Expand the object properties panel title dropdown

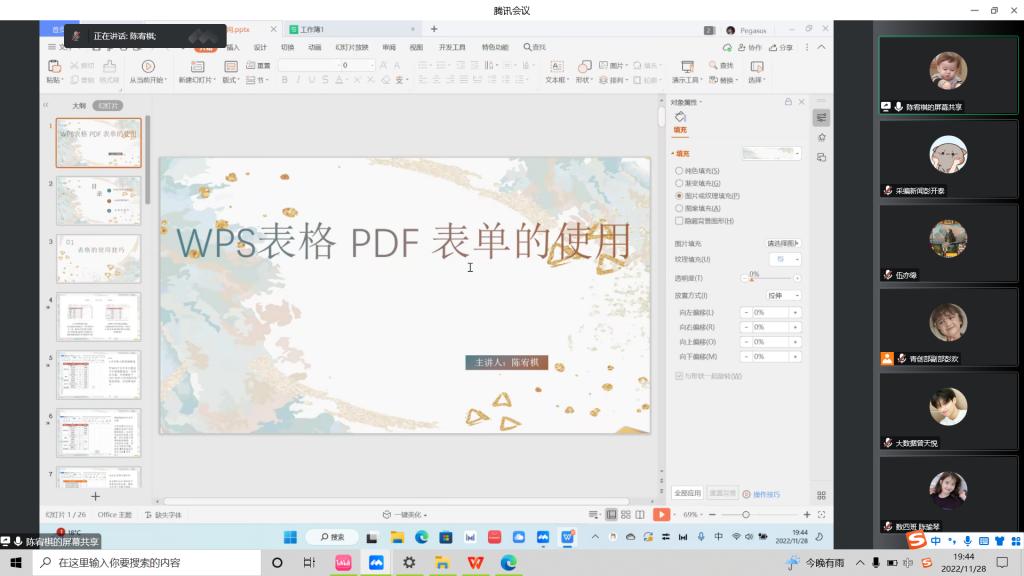686,103
